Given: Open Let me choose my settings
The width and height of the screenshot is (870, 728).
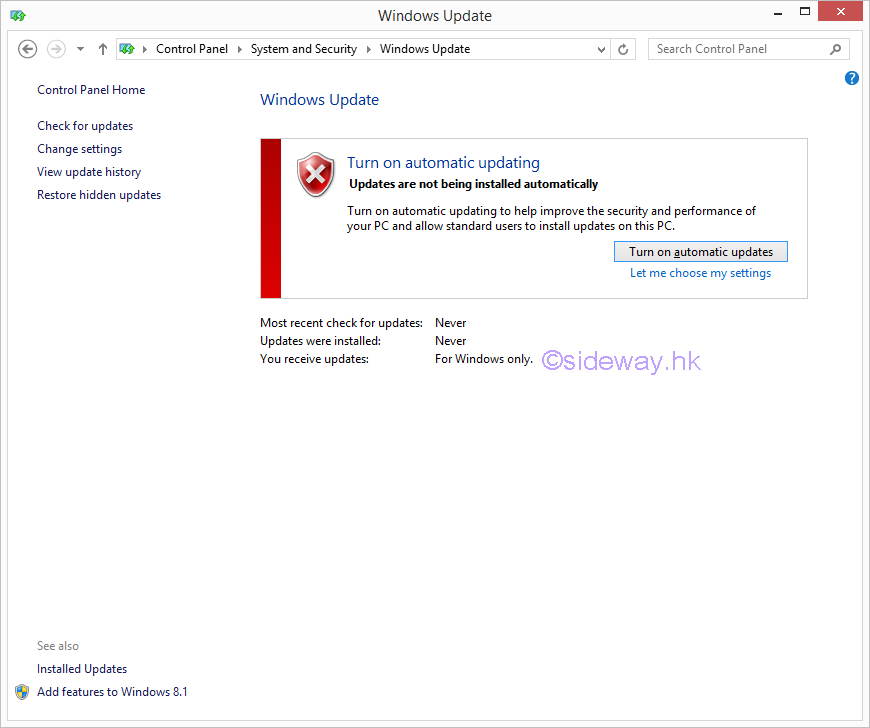Looking at the screenshot, I should (x=700, y=273).
